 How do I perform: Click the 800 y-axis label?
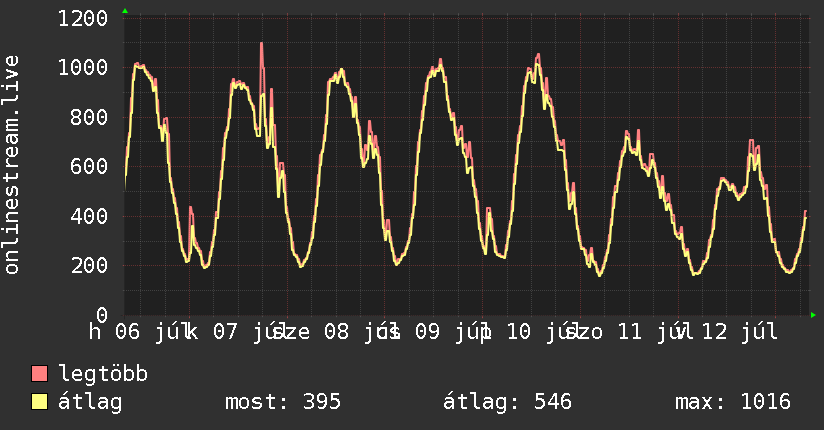tap(89, 117)
